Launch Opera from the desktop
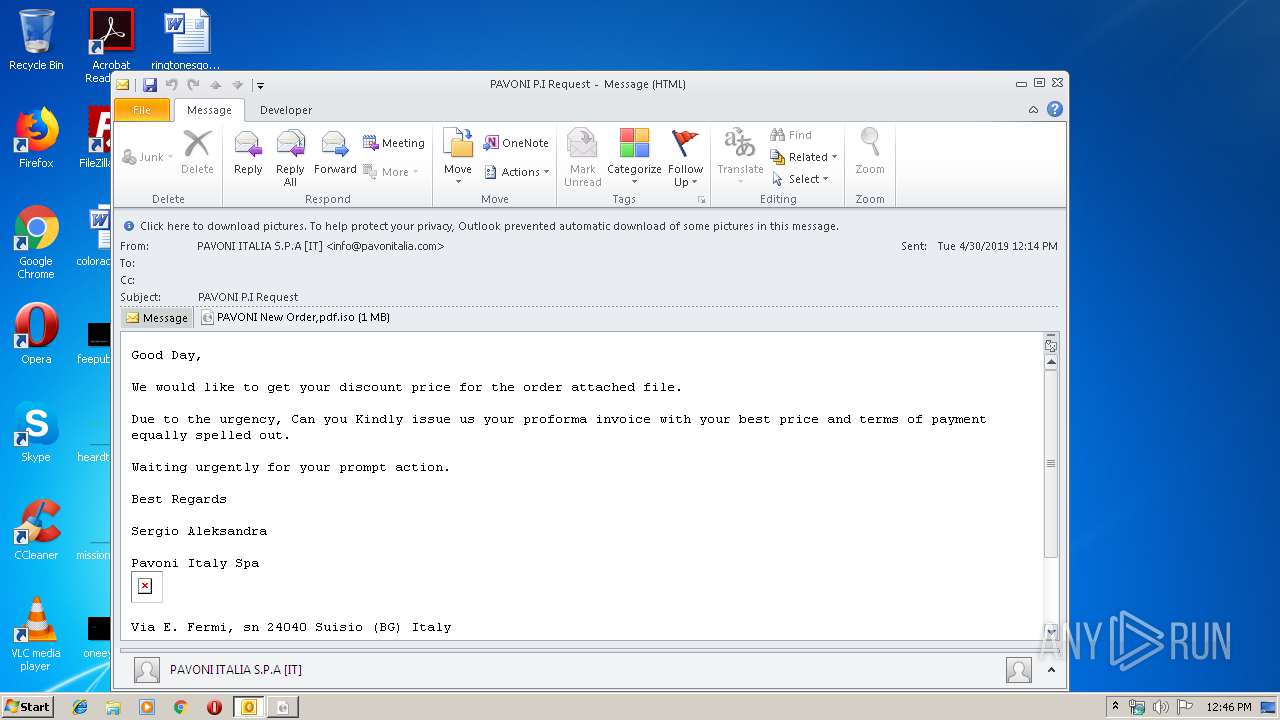Screen dimensions: 1280x720 36,334
